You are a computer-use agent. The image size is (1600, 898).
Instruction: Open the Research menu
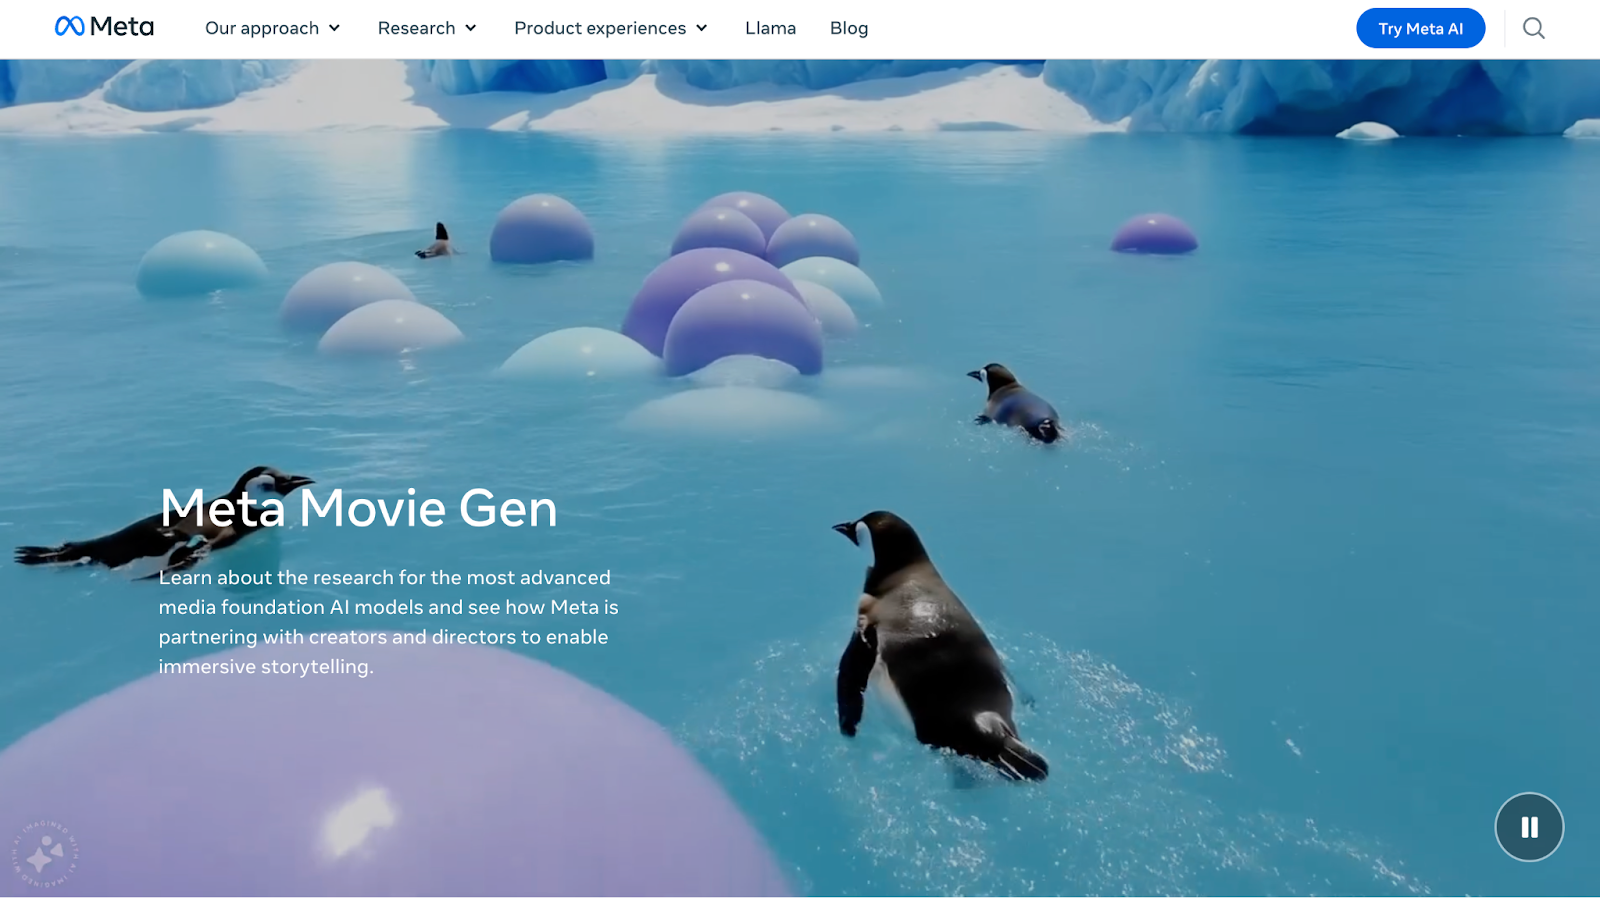tap(416, 28)
